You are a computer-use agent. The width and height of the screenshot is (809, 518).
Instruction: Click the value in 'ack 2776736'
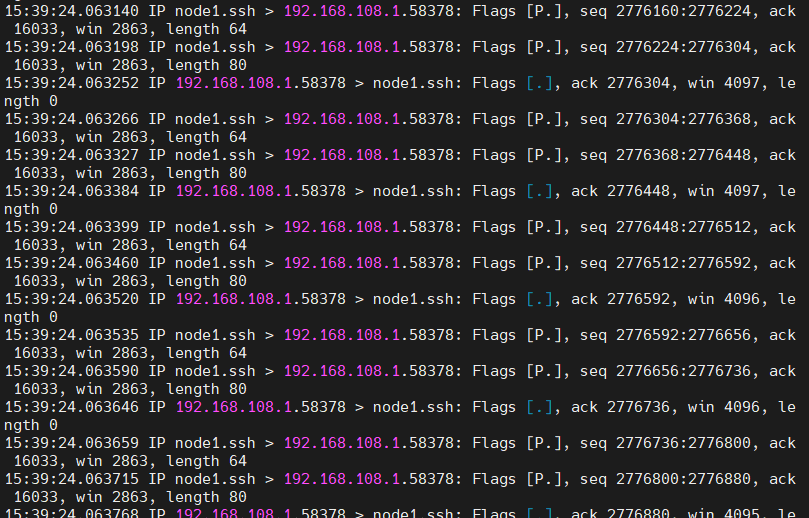pos(638,407)
